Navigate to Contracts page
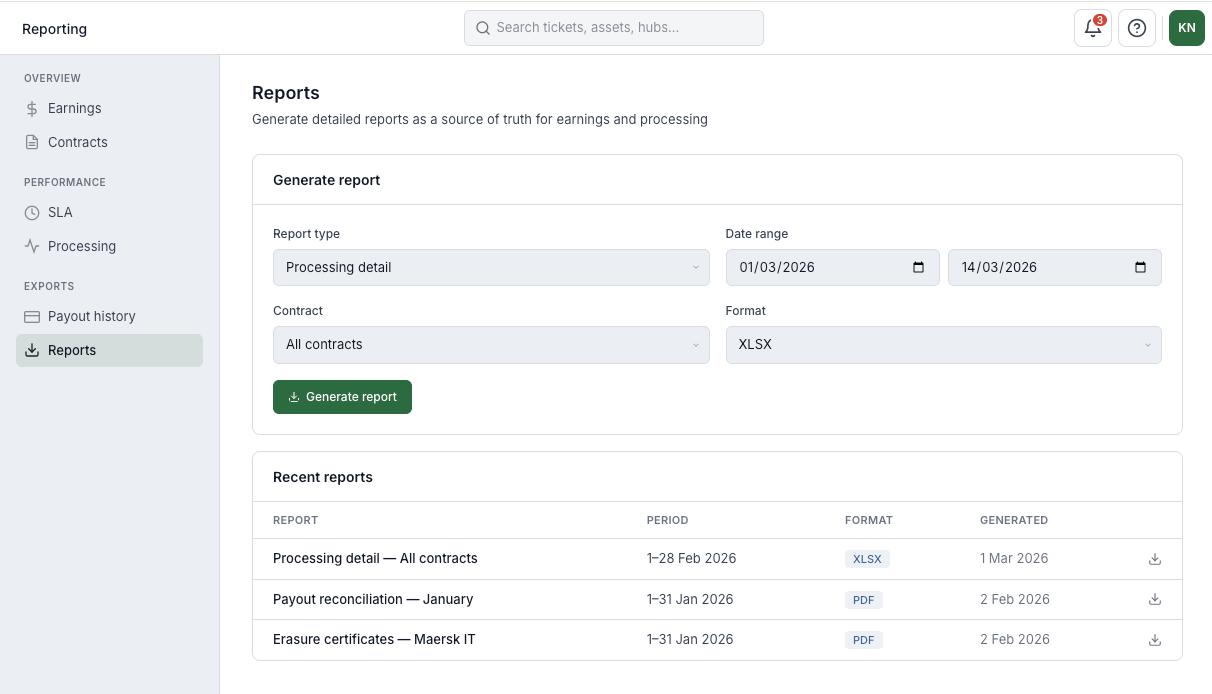The width and height of the screenshot is (1212, 694). click(x=77, y=142)
